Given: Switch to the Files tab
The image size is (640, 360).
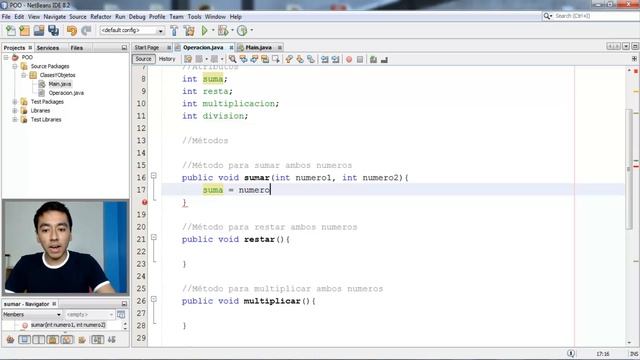Looking at the screenshot, I should click(76, 48).
